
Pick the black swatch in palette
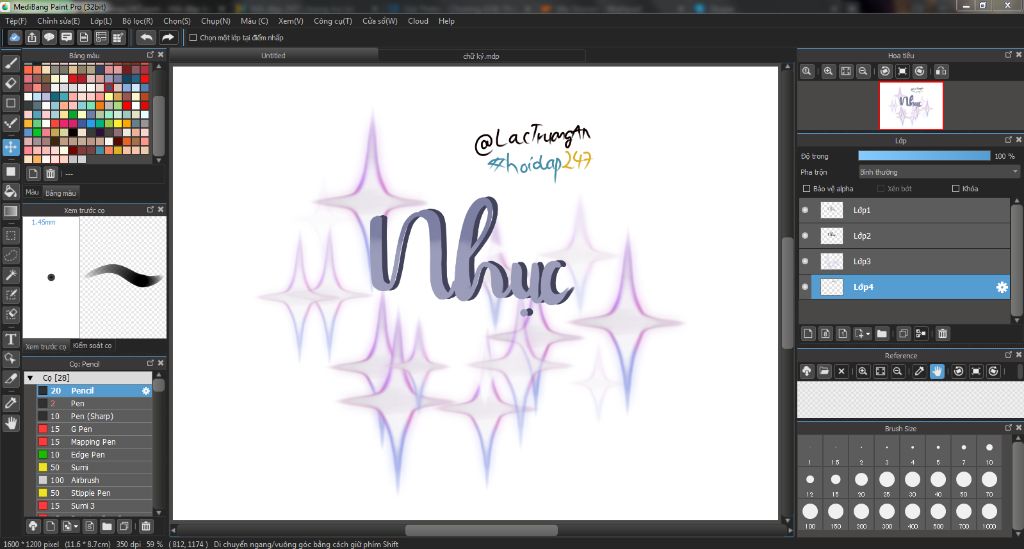click(73, 133)
